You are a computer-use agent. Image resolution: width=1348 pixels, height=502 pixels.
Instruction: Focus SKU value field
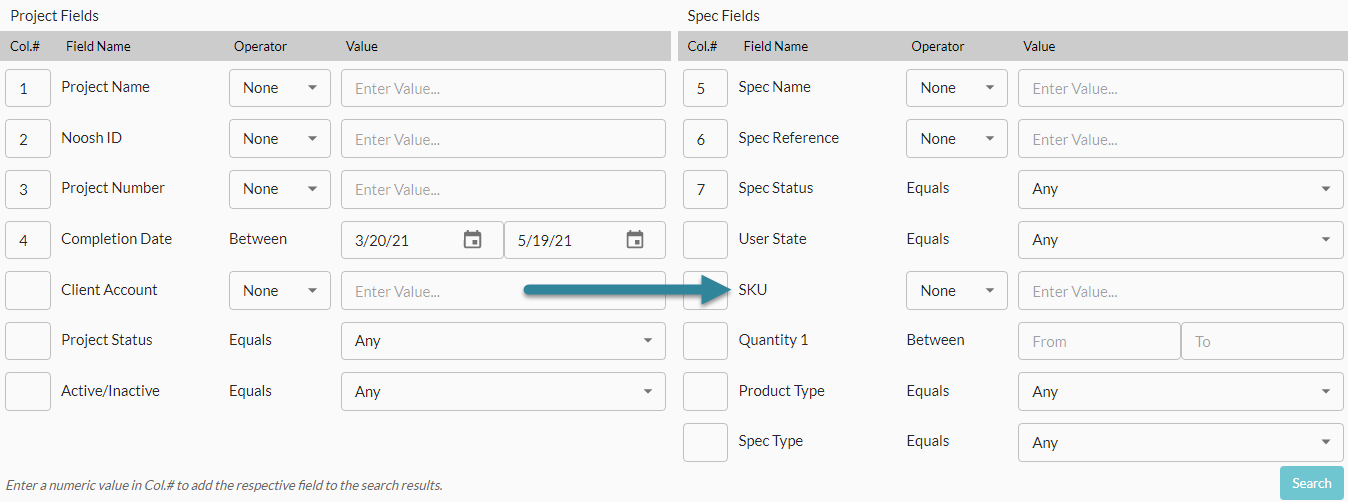coord(1181,291)
